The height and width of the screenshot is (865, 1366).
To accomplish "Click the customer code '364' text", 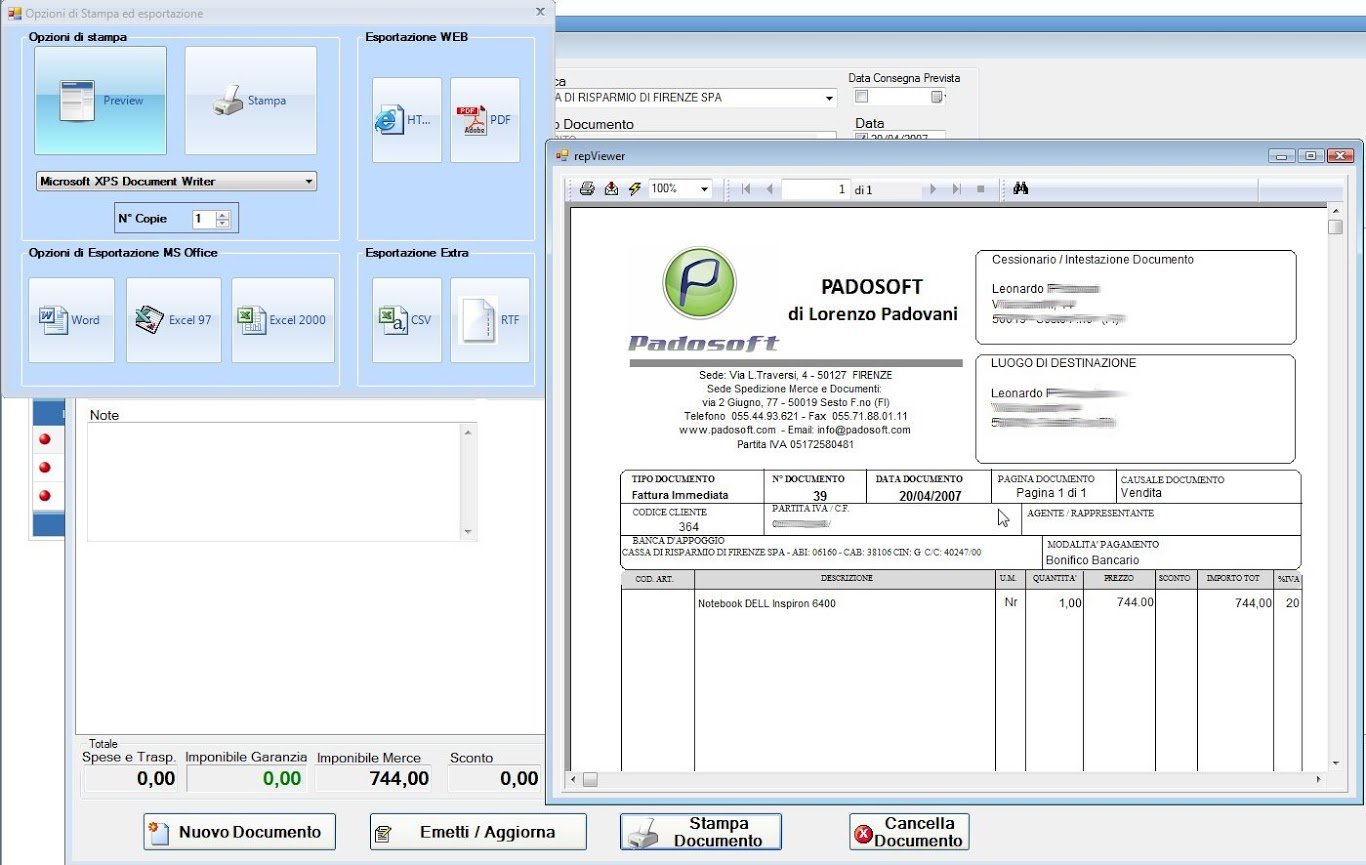I will pyautogui.click(x=688, y=527).
